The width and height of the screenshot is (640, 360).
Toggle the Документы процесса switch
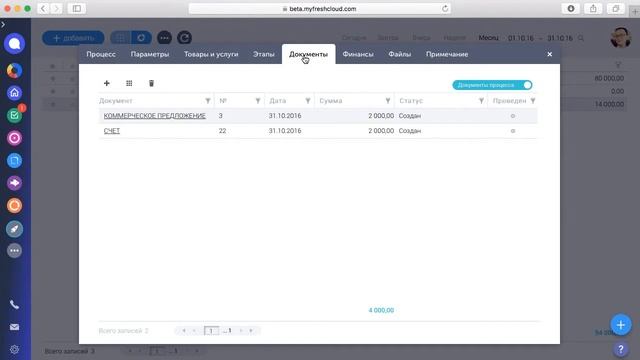(x=492, y=85)
